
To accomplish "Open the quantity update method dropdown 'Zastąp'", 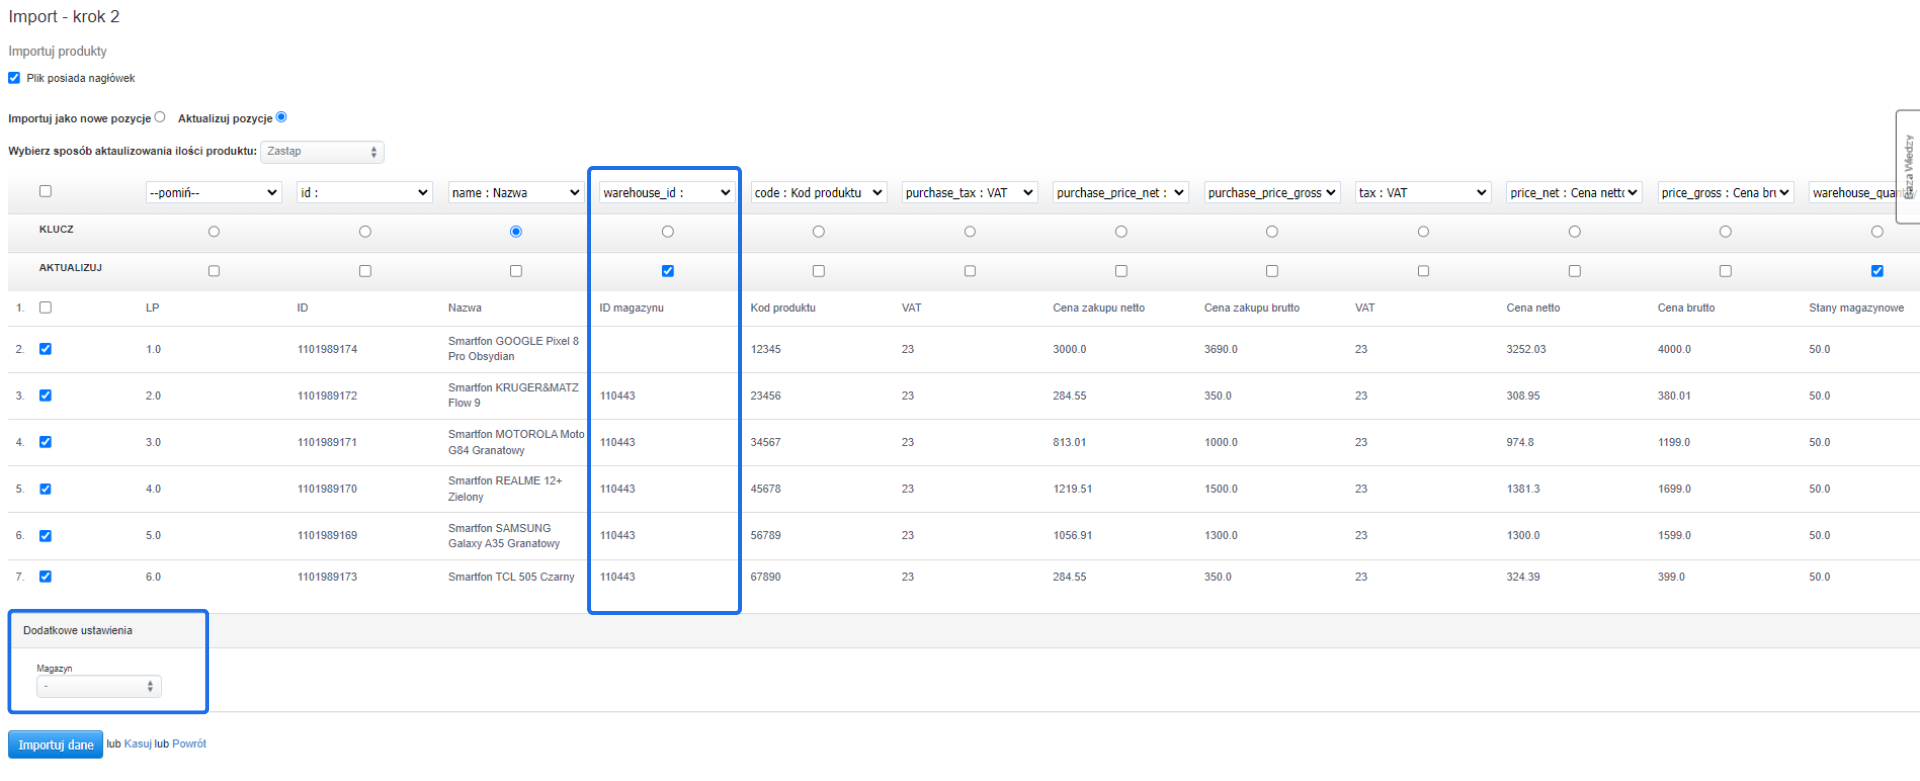I will click(322, 152).
